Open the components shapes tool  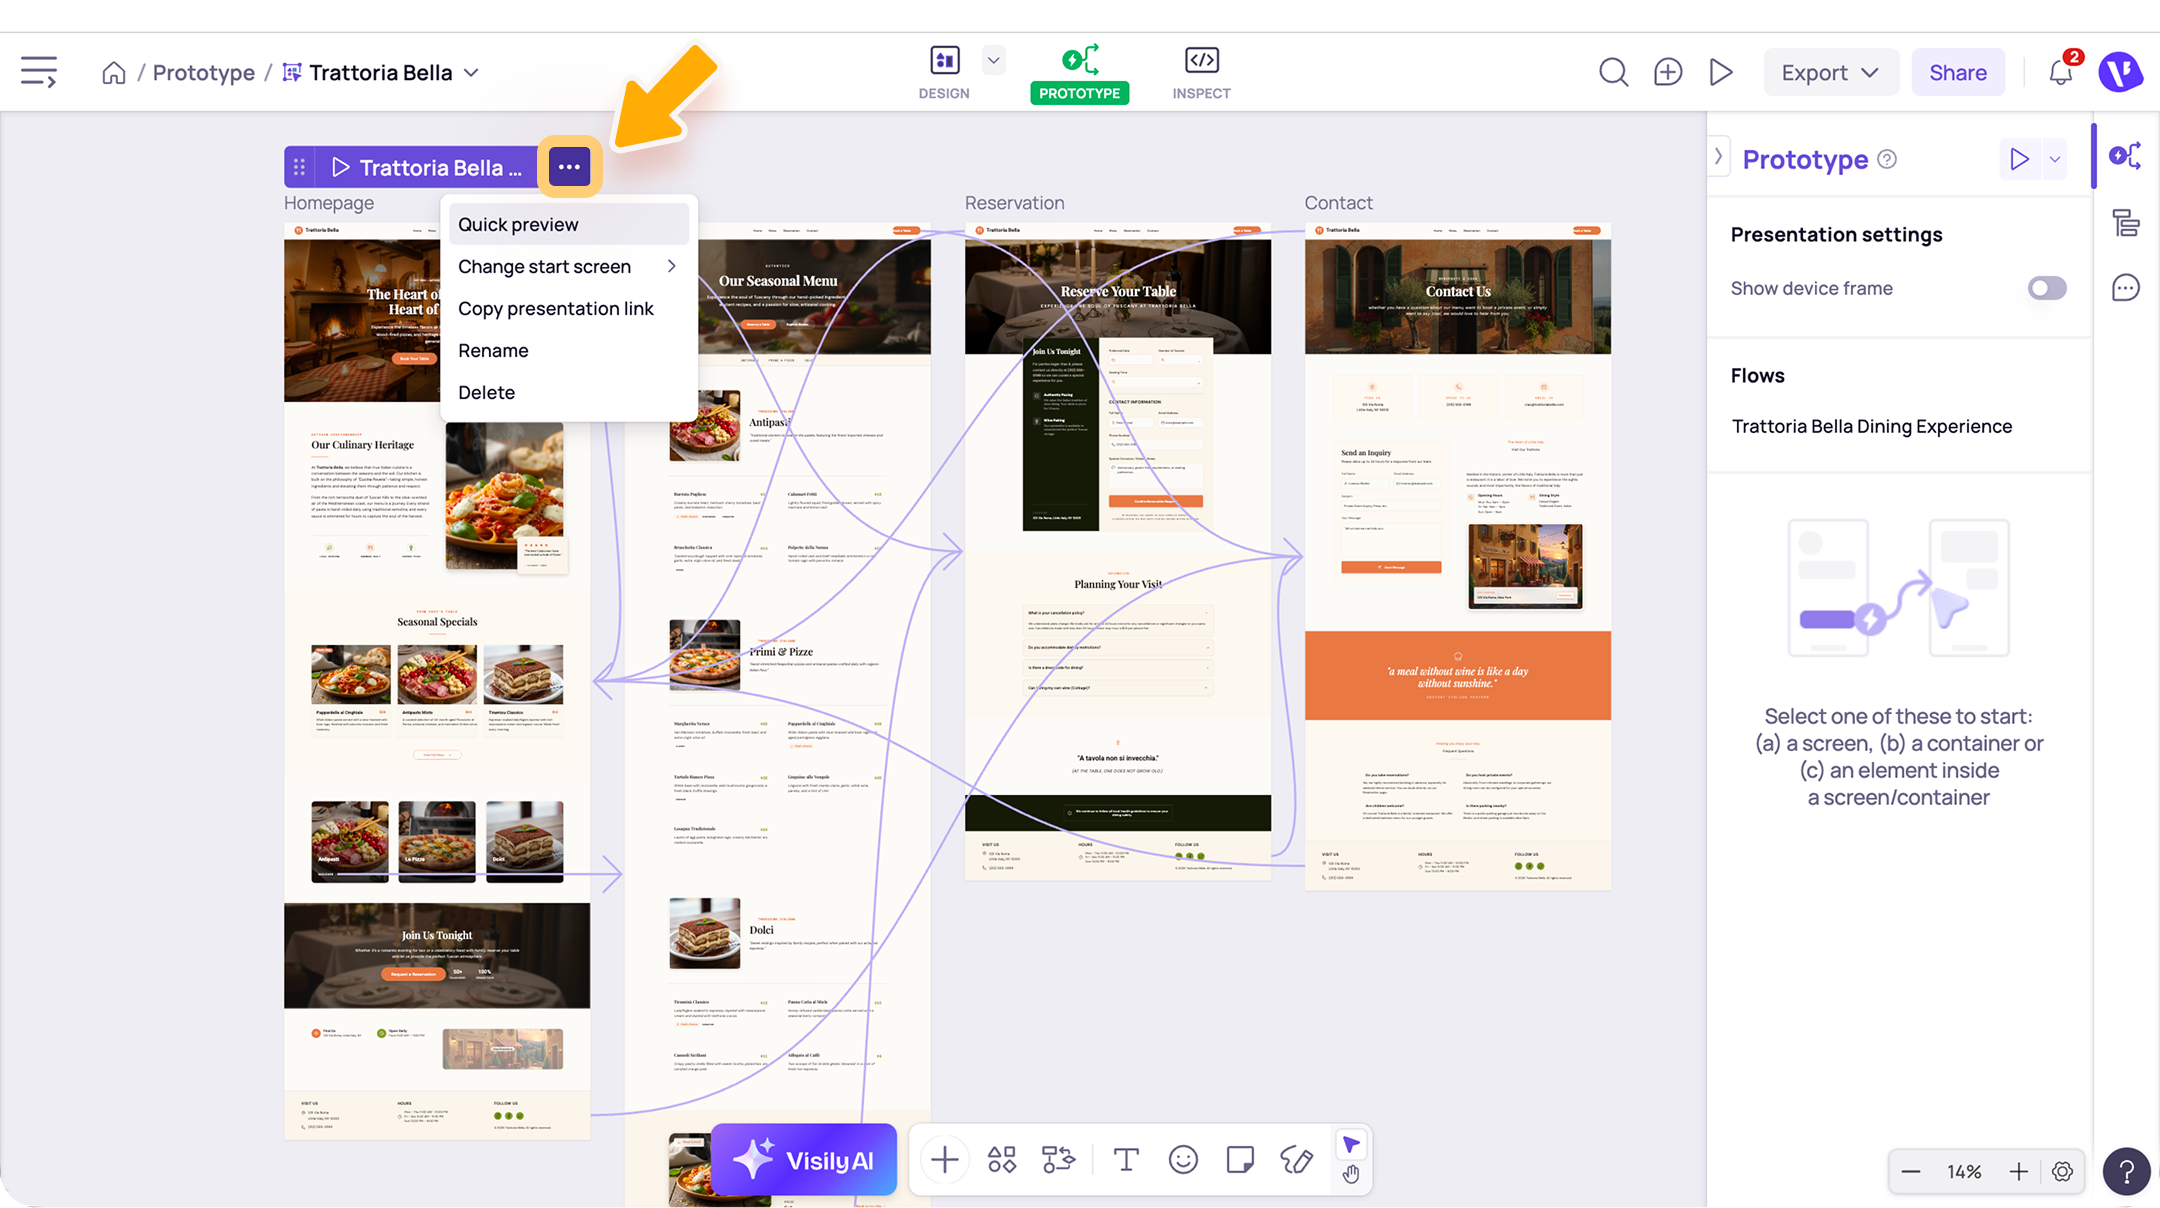point(1001,1160)
